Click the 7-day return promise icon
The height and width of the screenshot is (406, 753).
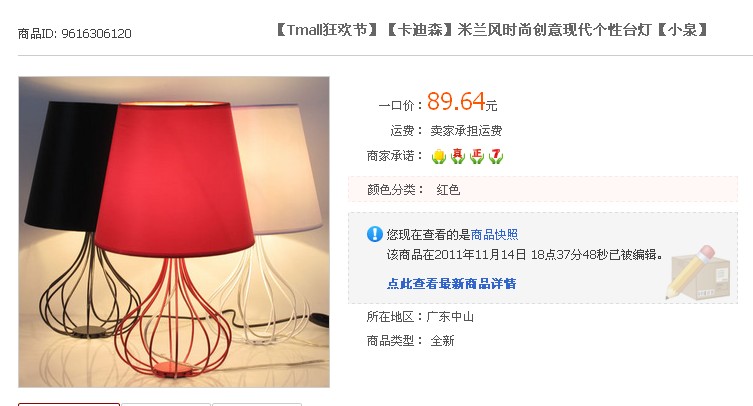[496, 156]
